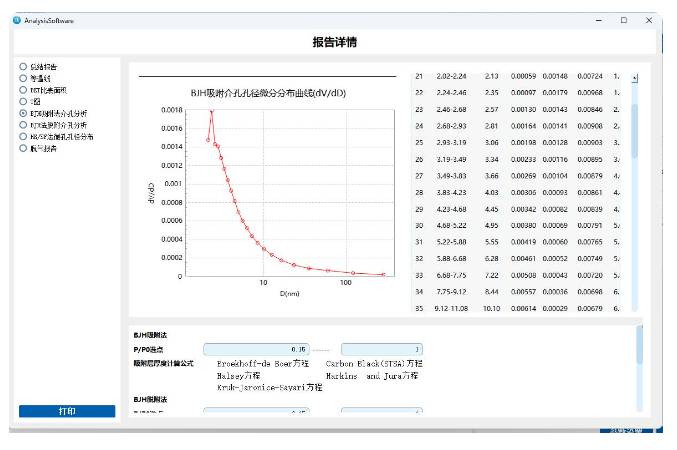Choose the Carbon Black(STSA)方程 option
Image resolution: width=677 pixels, height=450 pixels.
[x=374, y=364]
